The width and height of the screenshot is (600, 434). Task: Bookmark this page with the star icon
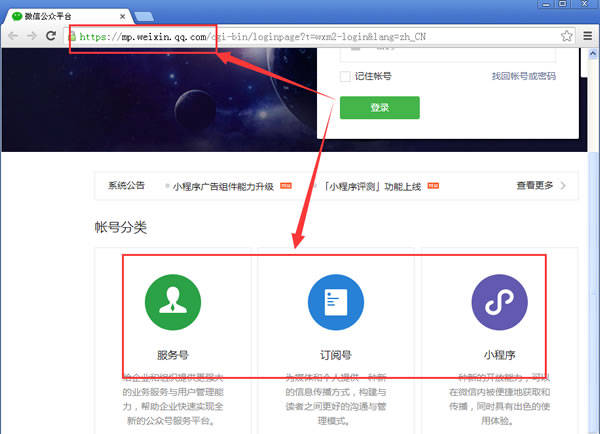coord(567,36)
